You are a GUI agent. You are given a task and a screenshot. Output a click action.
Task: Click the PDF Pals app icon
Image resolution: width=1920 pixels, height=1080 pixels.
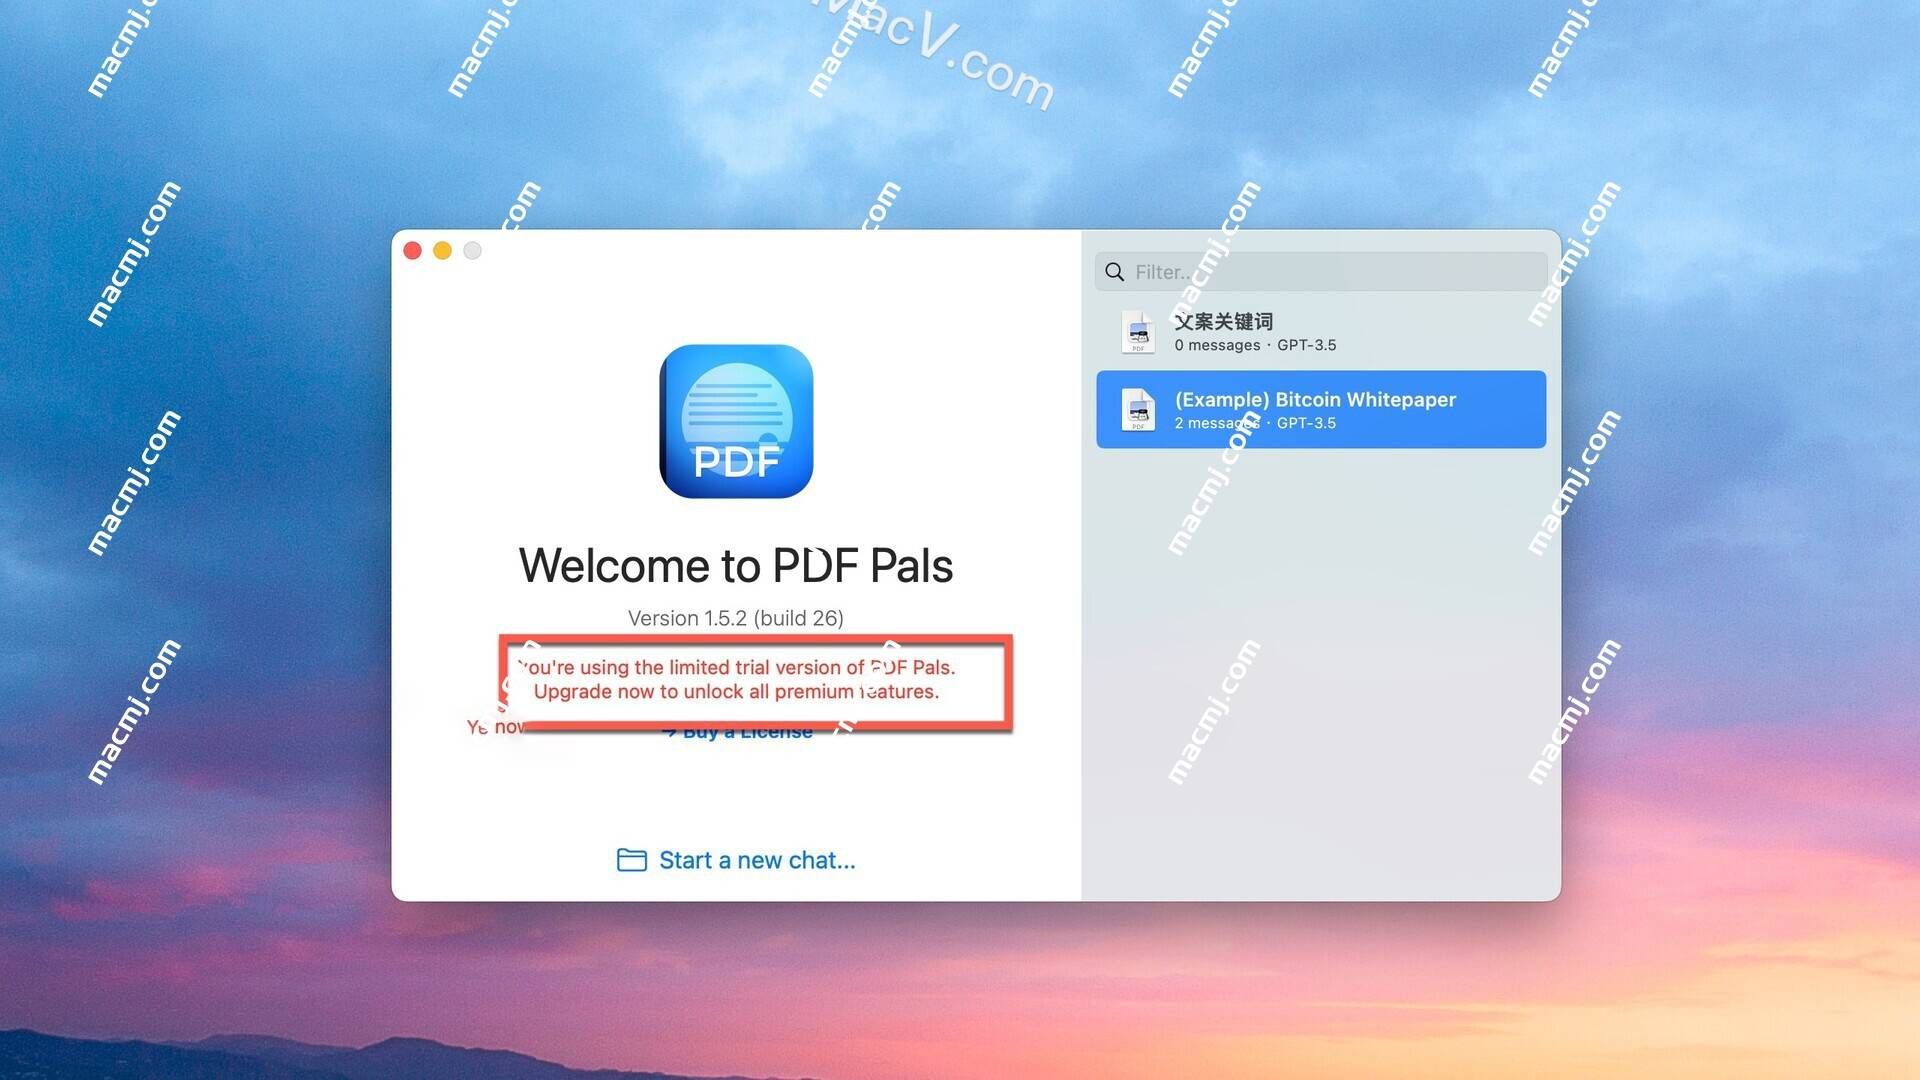[x=737, y=421]
